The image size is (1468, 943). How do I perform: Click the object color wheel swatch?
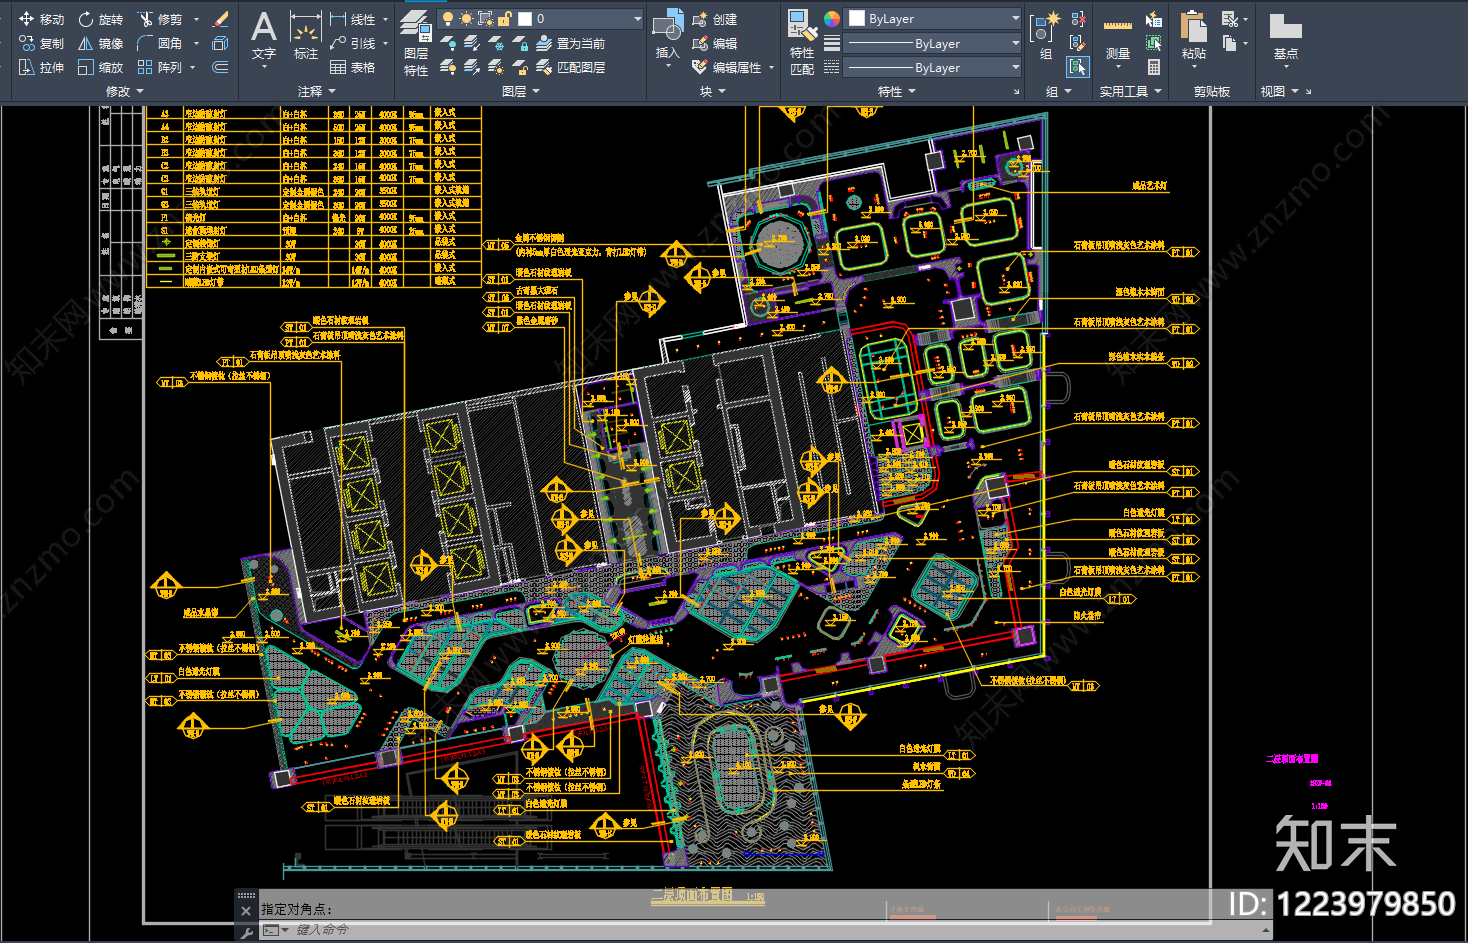[832, 19]
